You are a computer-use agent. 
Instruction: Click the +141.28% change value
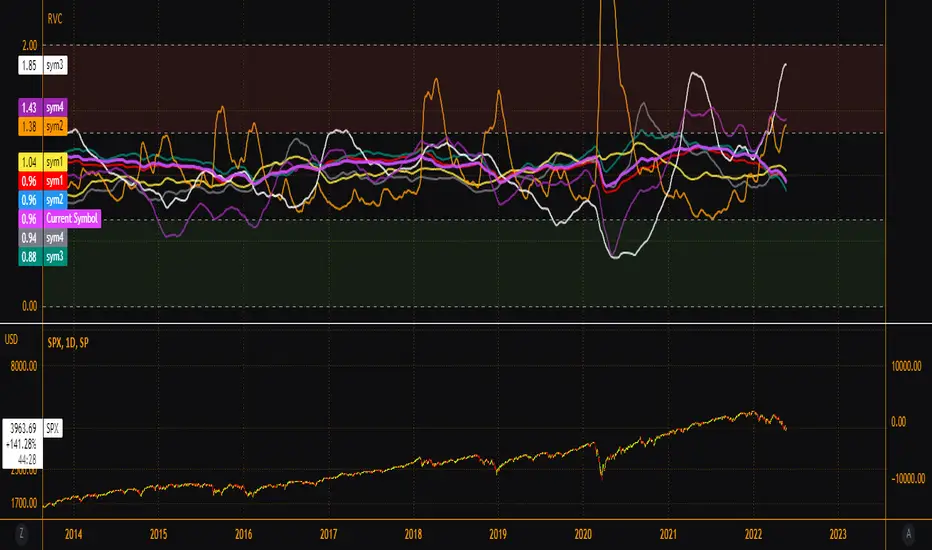pos(21,444)
